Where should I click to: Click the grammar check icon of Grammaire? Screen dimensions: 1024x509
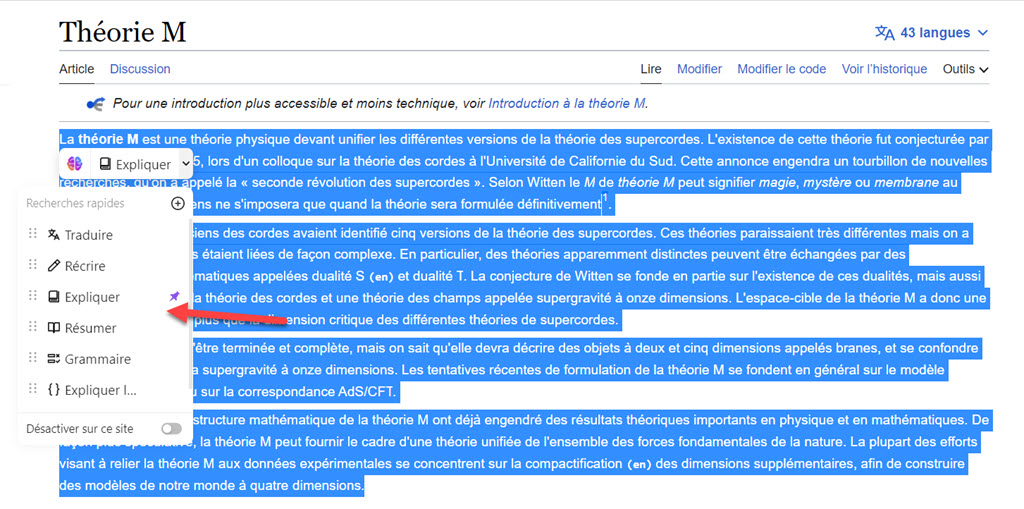pos(54,359)
